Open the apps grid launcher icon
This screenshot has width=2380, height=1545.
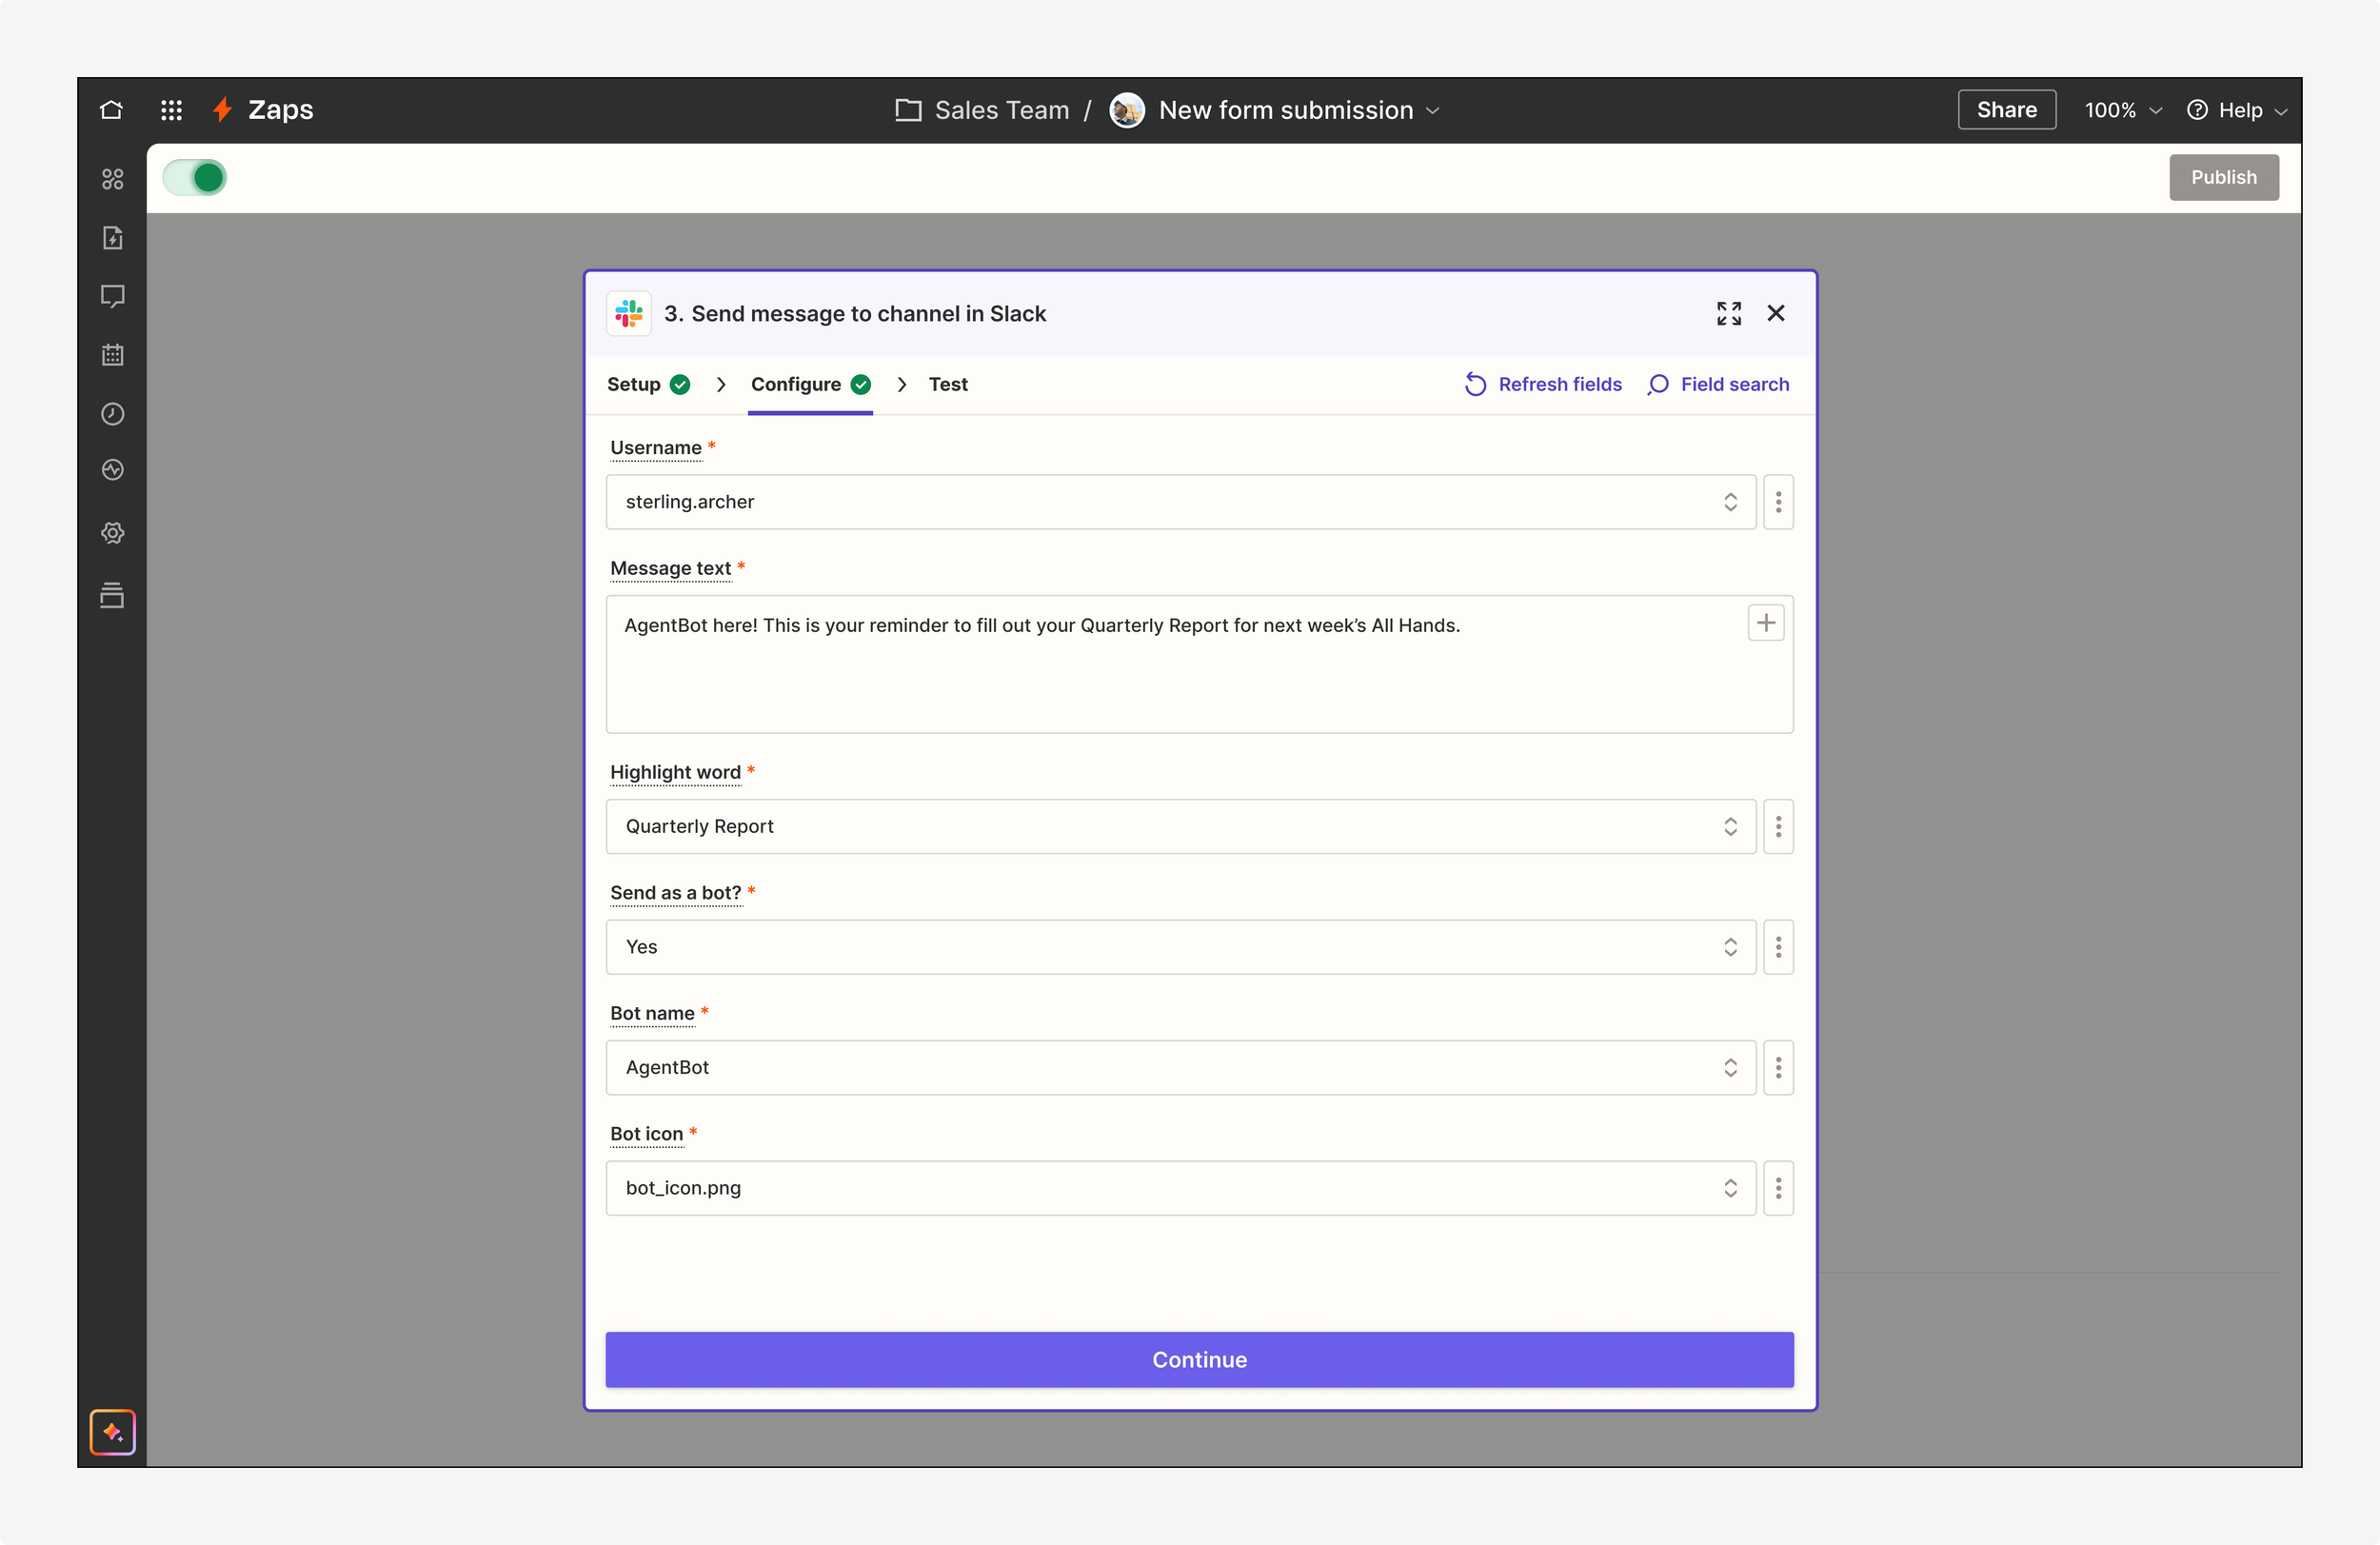click(x=171, y=110)
